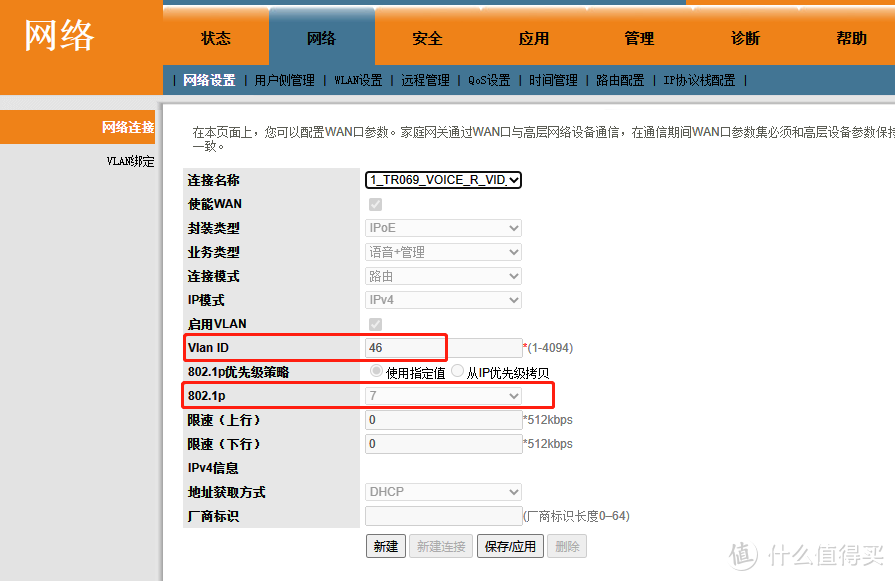The image size is (895, 581).
Task: Open 用户侧管理 submenu
Action: pos(284,80)
